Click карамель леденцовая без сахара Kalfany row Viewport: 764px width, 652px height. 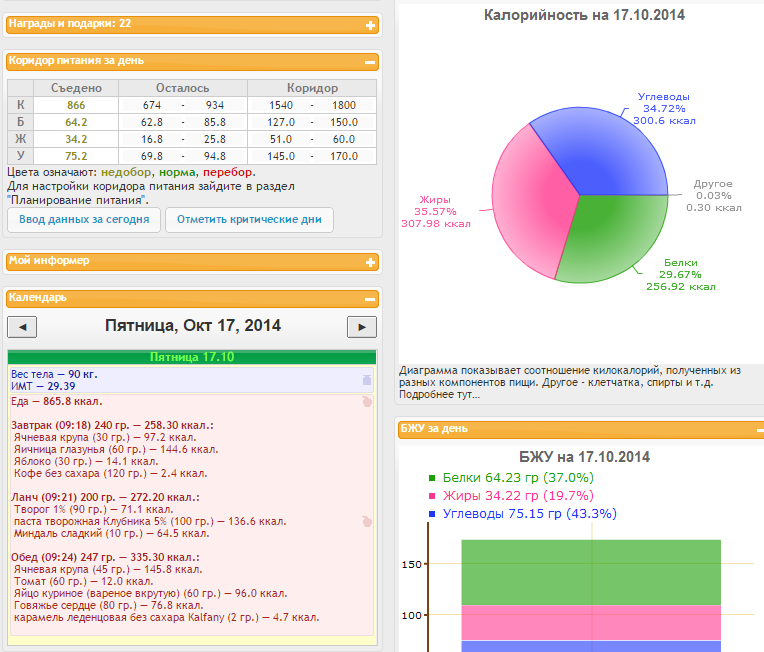(x=167, y=617)
